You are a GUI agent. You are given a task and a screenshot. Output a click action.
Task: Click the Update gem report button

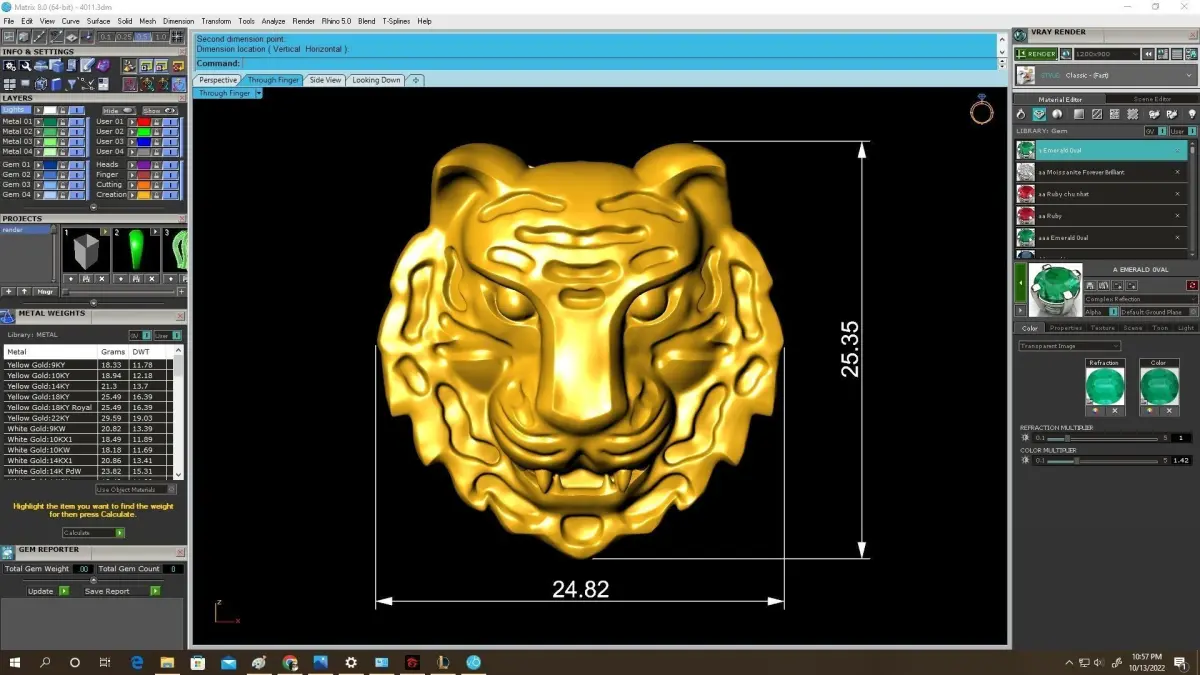47,591
